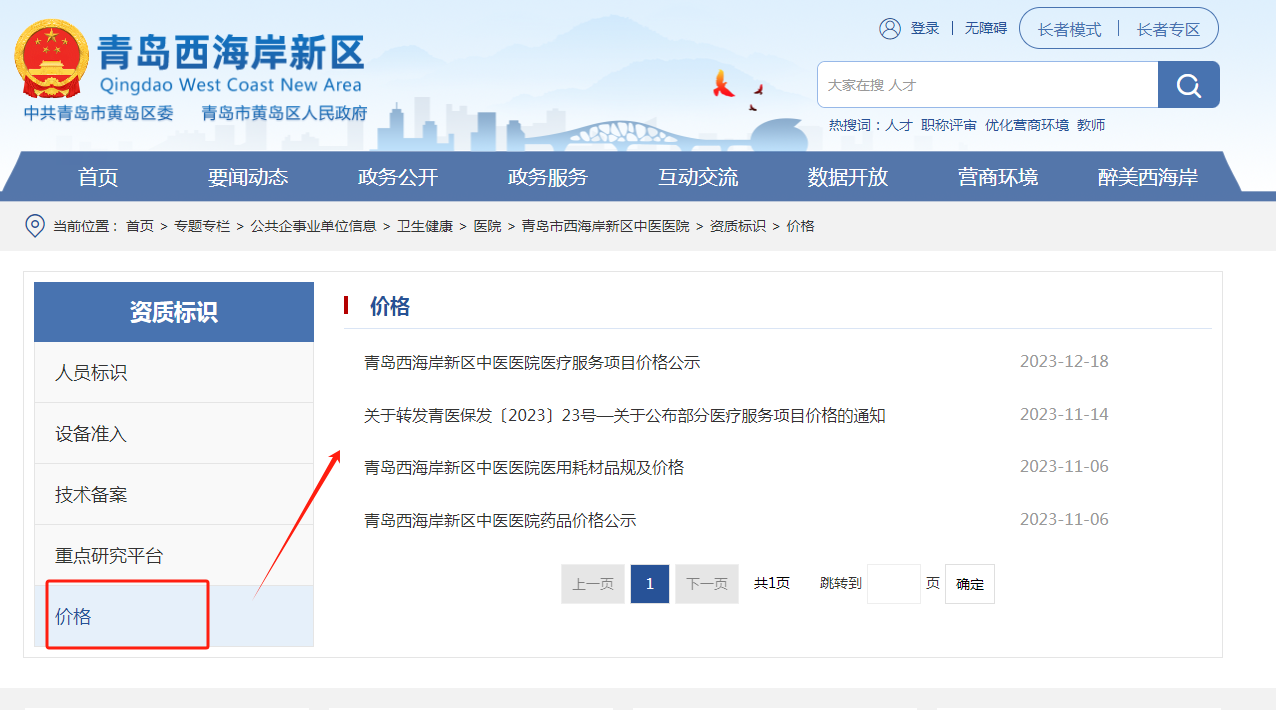The height and width of the screenshot is (710, 1276).
Task: Click the hot search term 职称评审
Action: tap(948, 125)
